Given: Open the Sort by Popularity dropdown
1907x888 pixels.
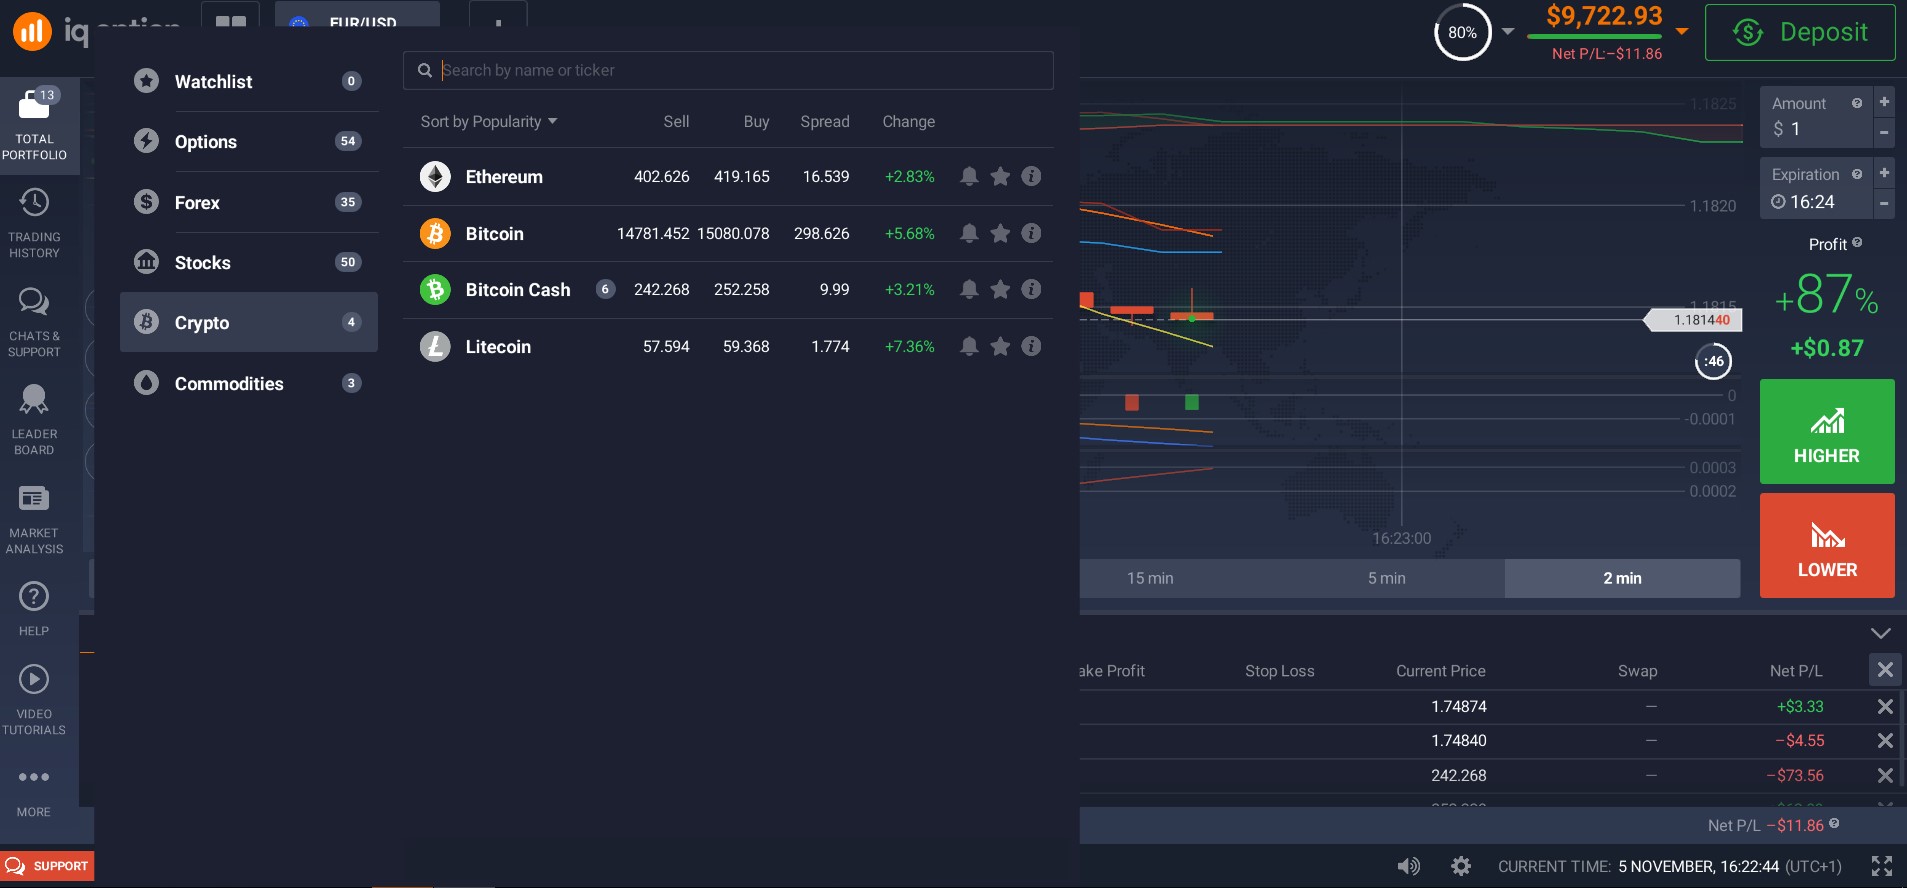Looking at the screenshot, I should [x=489, y=121].
